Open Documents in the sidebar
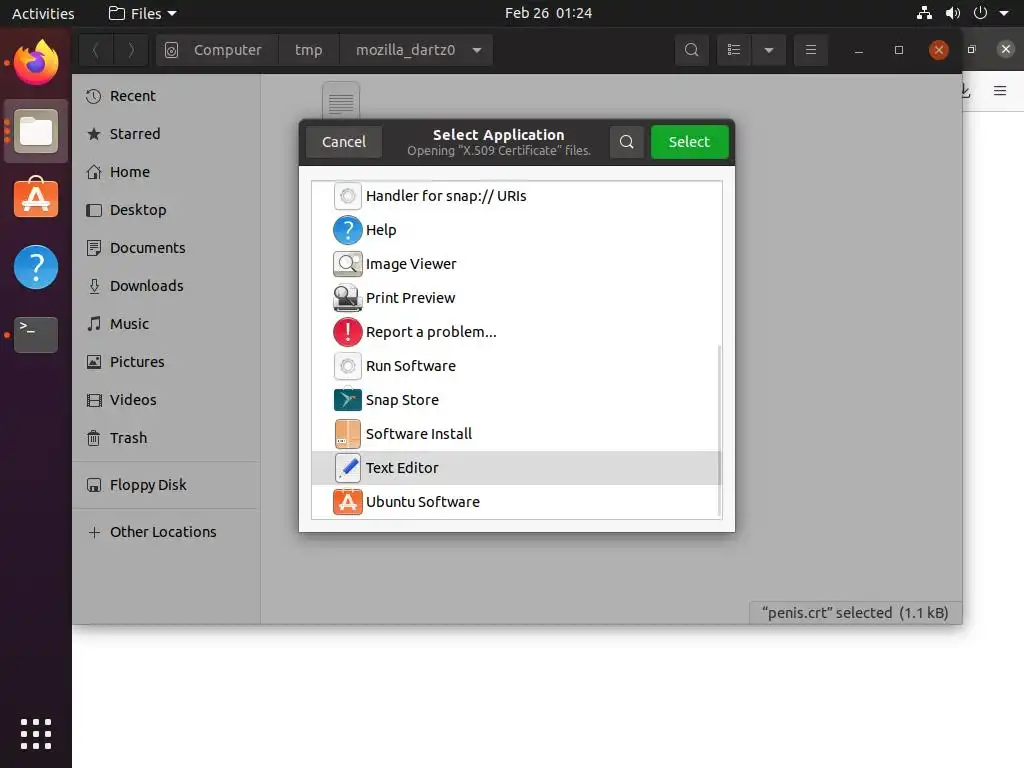The width and height of the screenshot is (1024, 768). 167,248
